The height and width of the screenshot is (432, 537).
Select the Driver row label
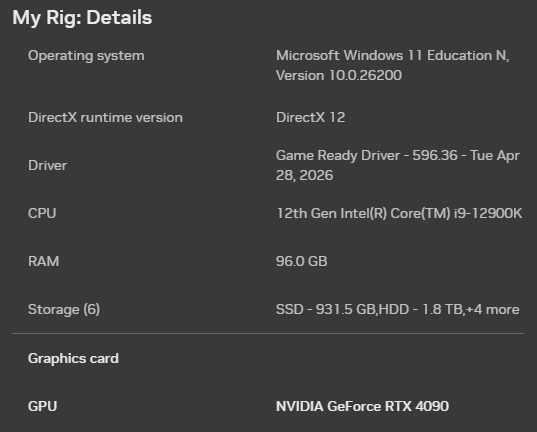[48, 165]
